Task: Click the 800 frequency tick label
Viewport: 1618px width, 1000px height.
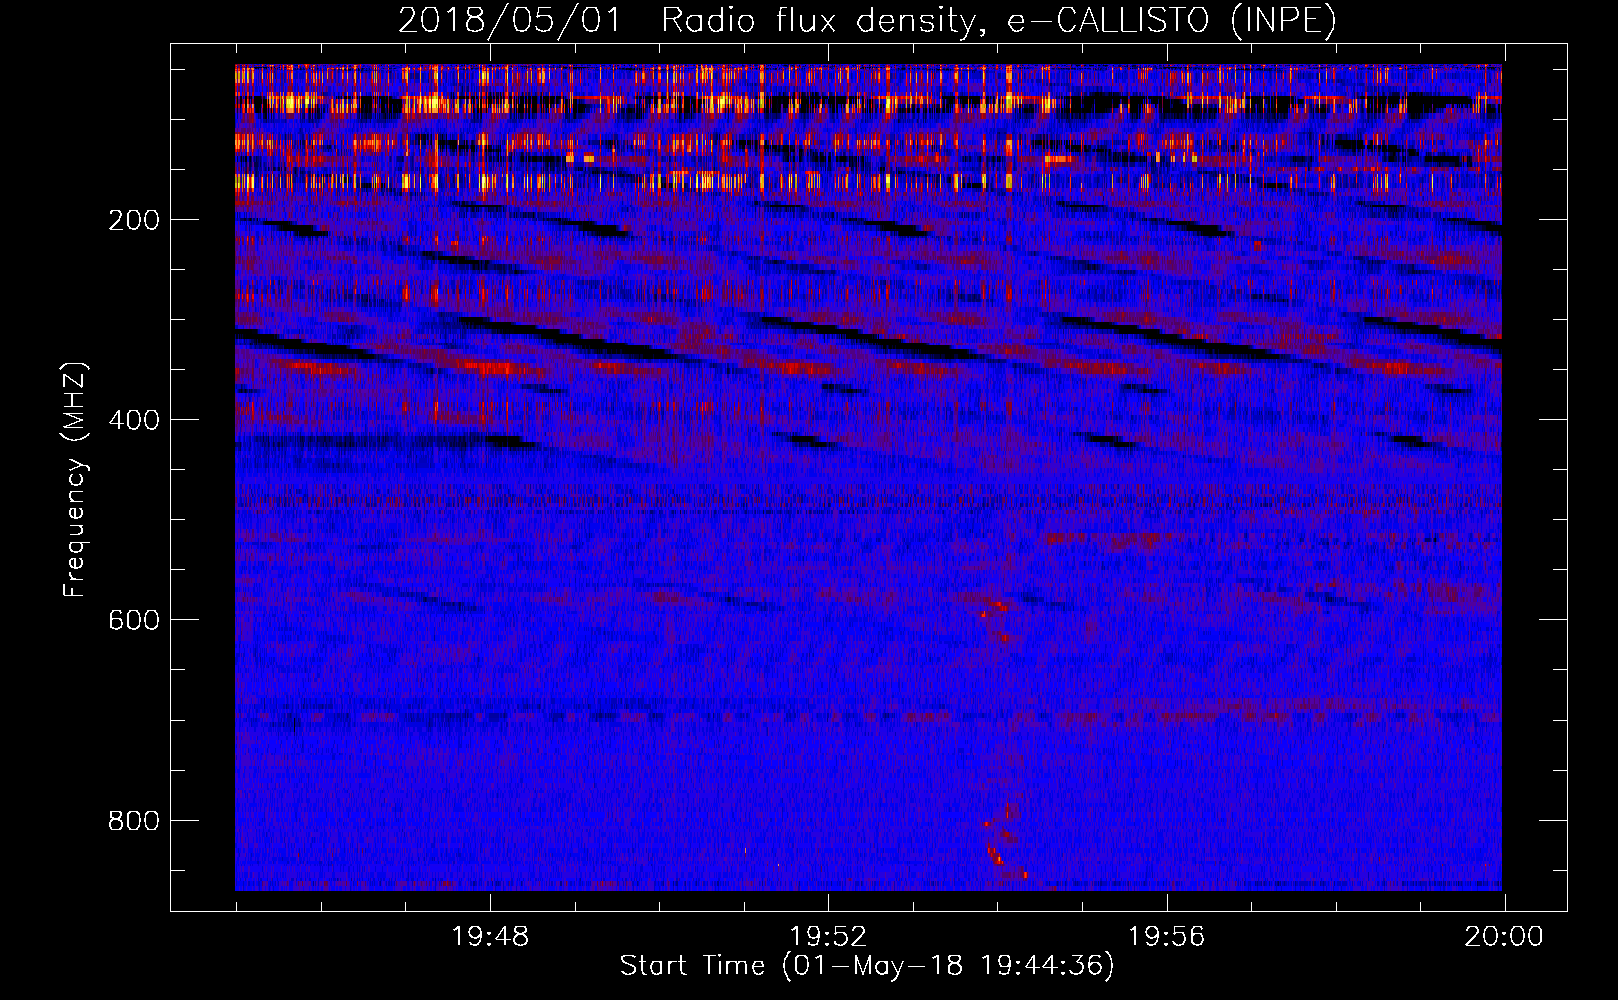Action: coord(133,821)
